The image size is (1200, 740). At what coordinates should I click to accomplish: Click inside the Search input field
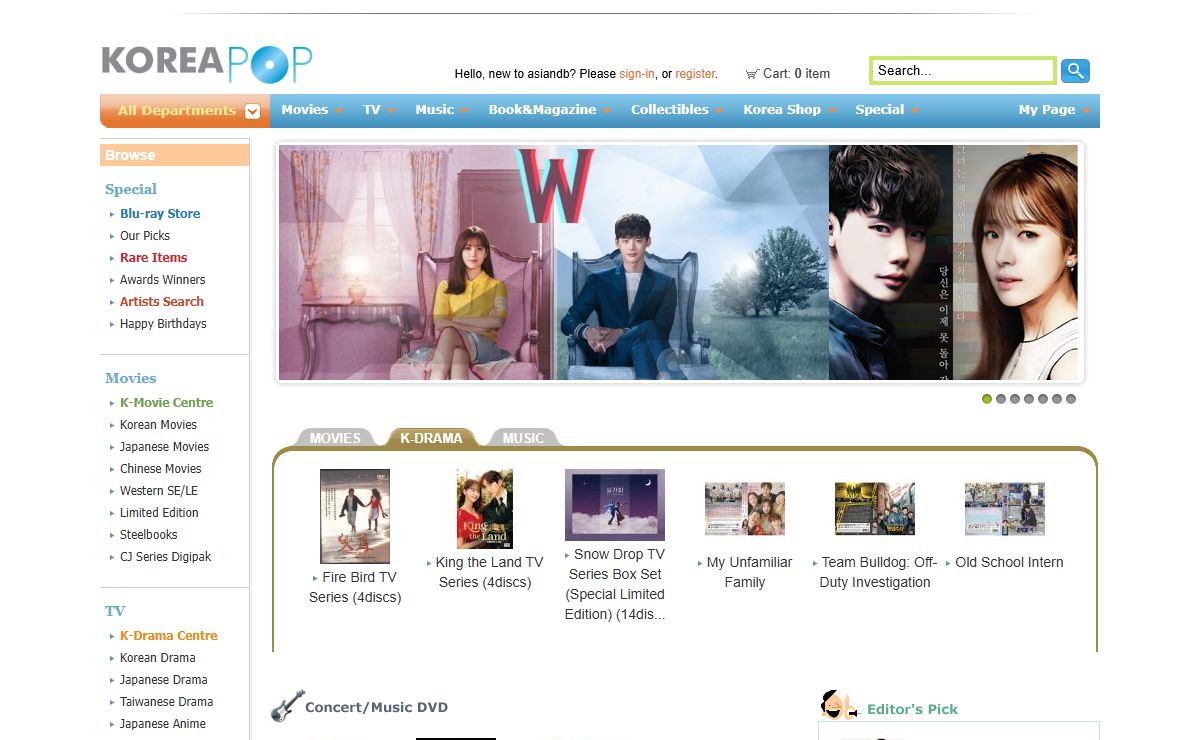click(962, 71)
